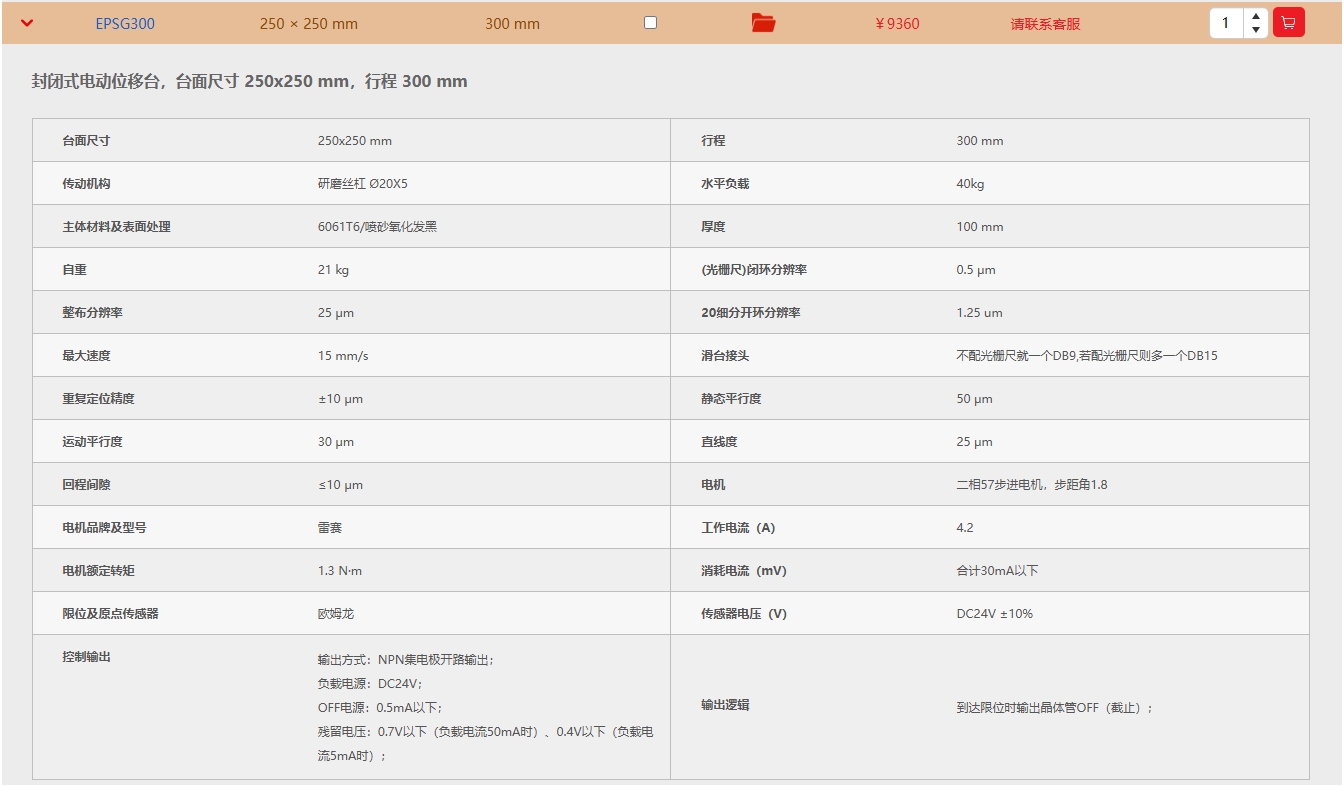This screenshot has height=785, width=1344.
Task: Click the 传动机构 label cell
Action: click(86, 184)
